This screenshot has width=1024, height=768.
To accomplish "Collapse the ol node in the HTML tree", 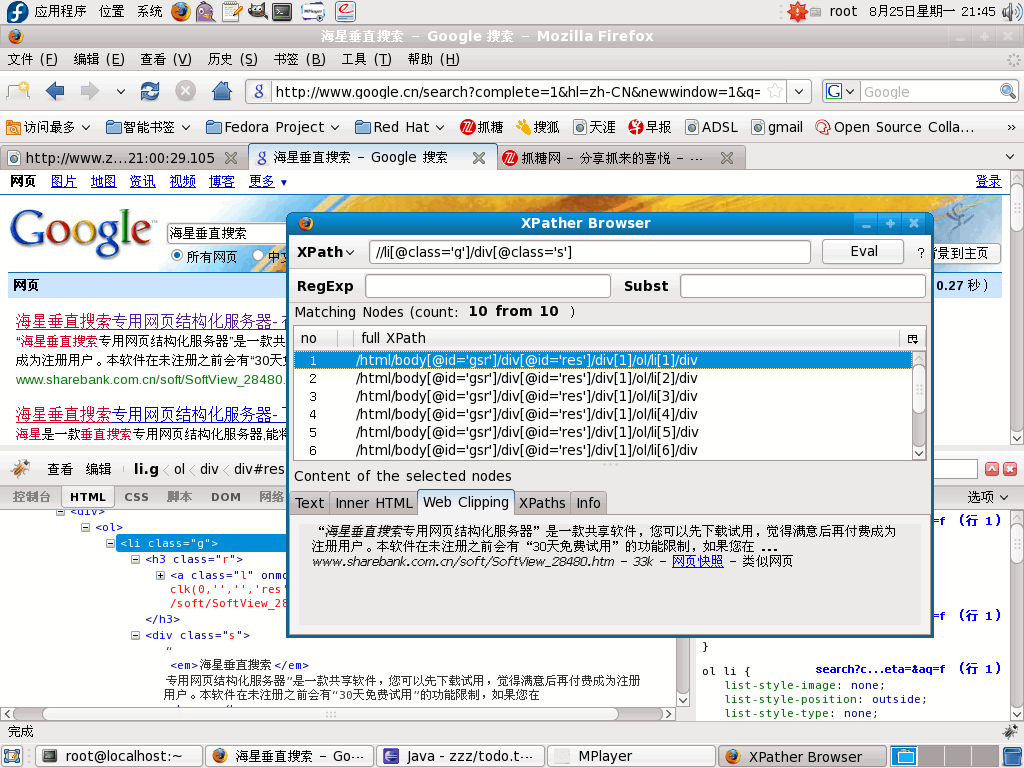I will [x=86, y=527].
